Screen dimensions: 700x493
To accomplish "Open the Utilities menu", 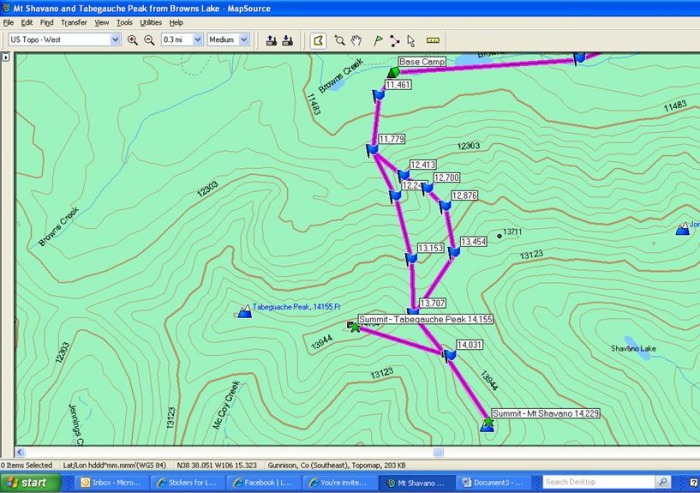I will click(x=151, y=22).
